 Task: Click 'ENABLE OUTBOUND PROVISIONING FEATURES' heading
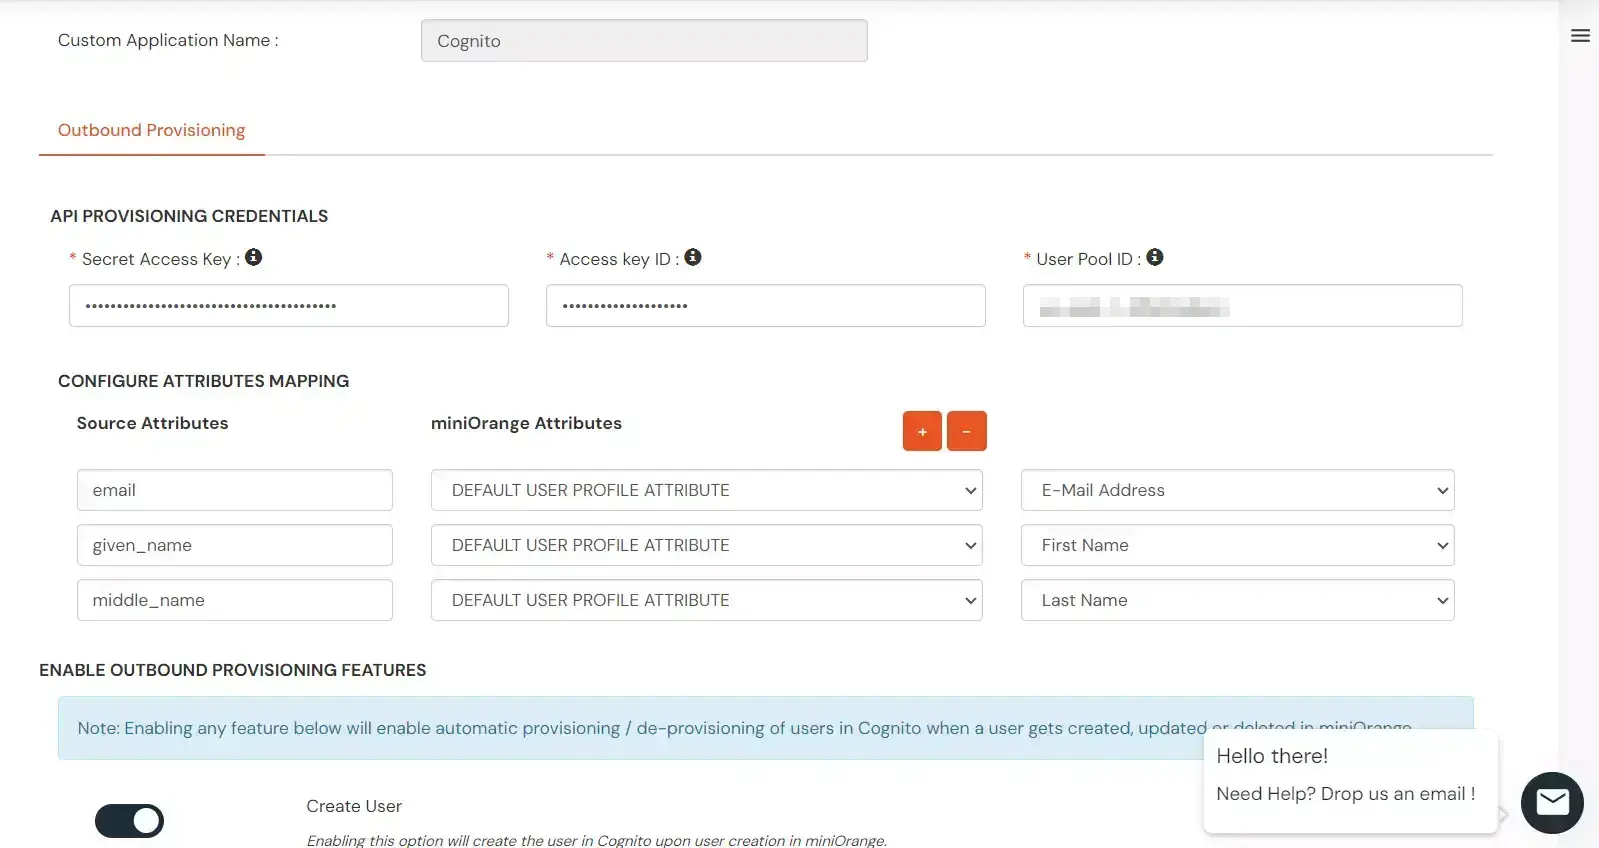tap(233, 670)
